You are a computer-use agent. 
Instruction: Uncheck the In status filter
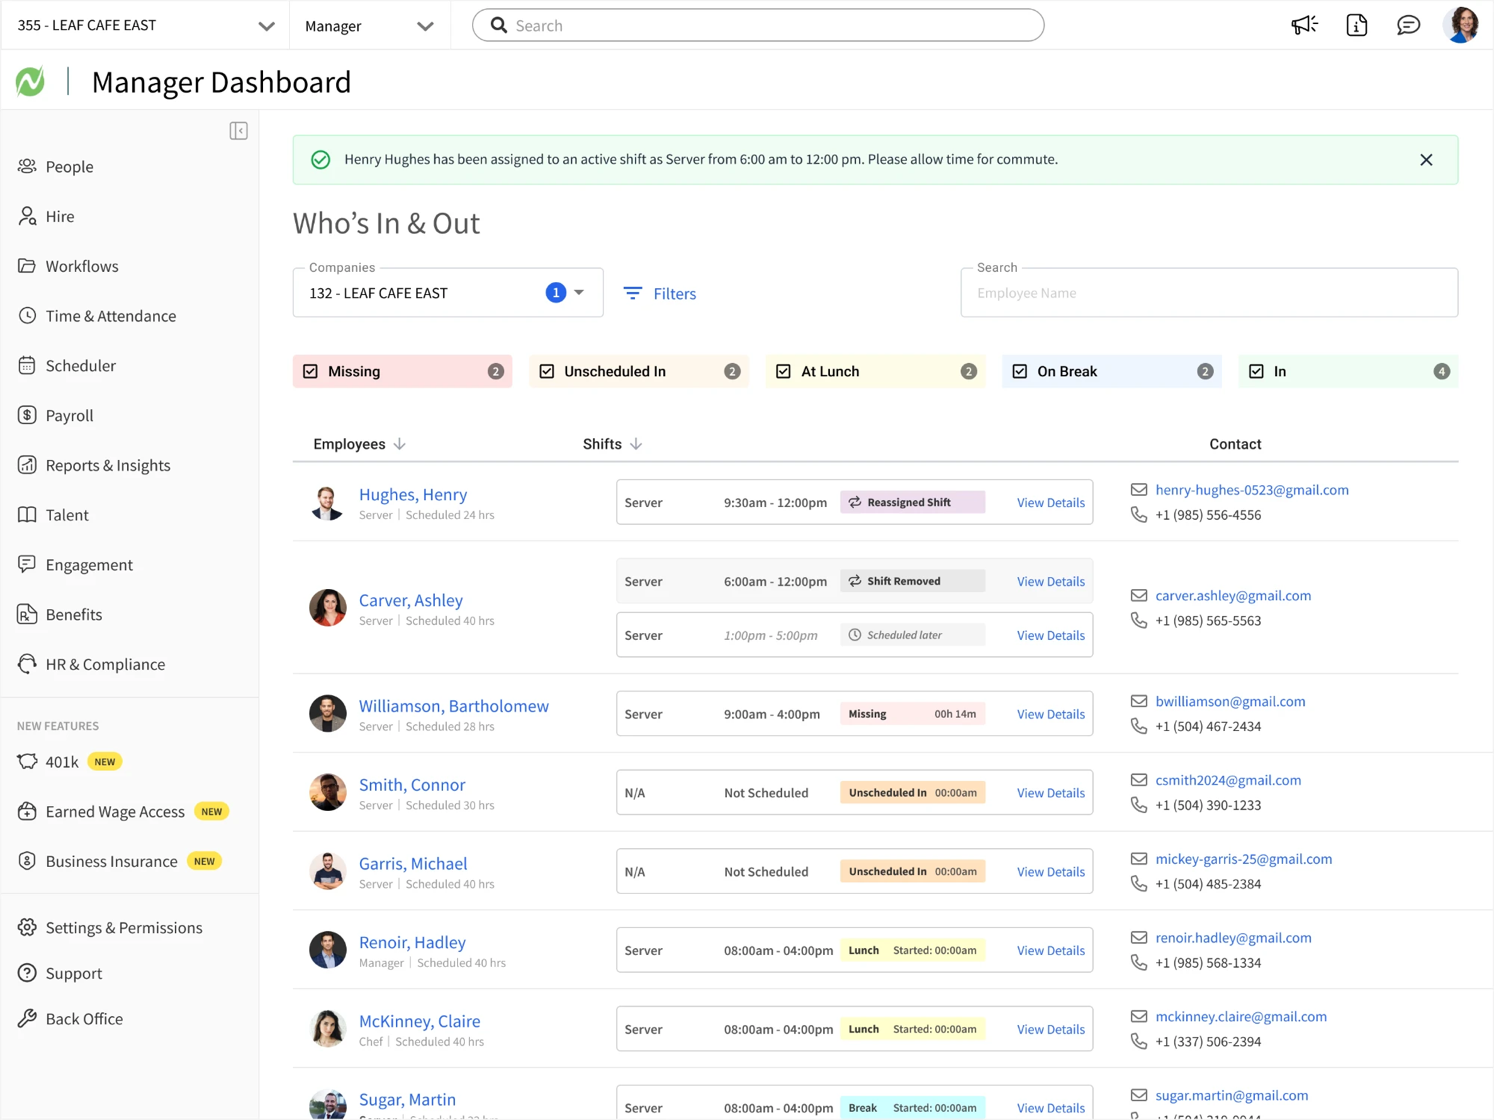click(1256, 371)
